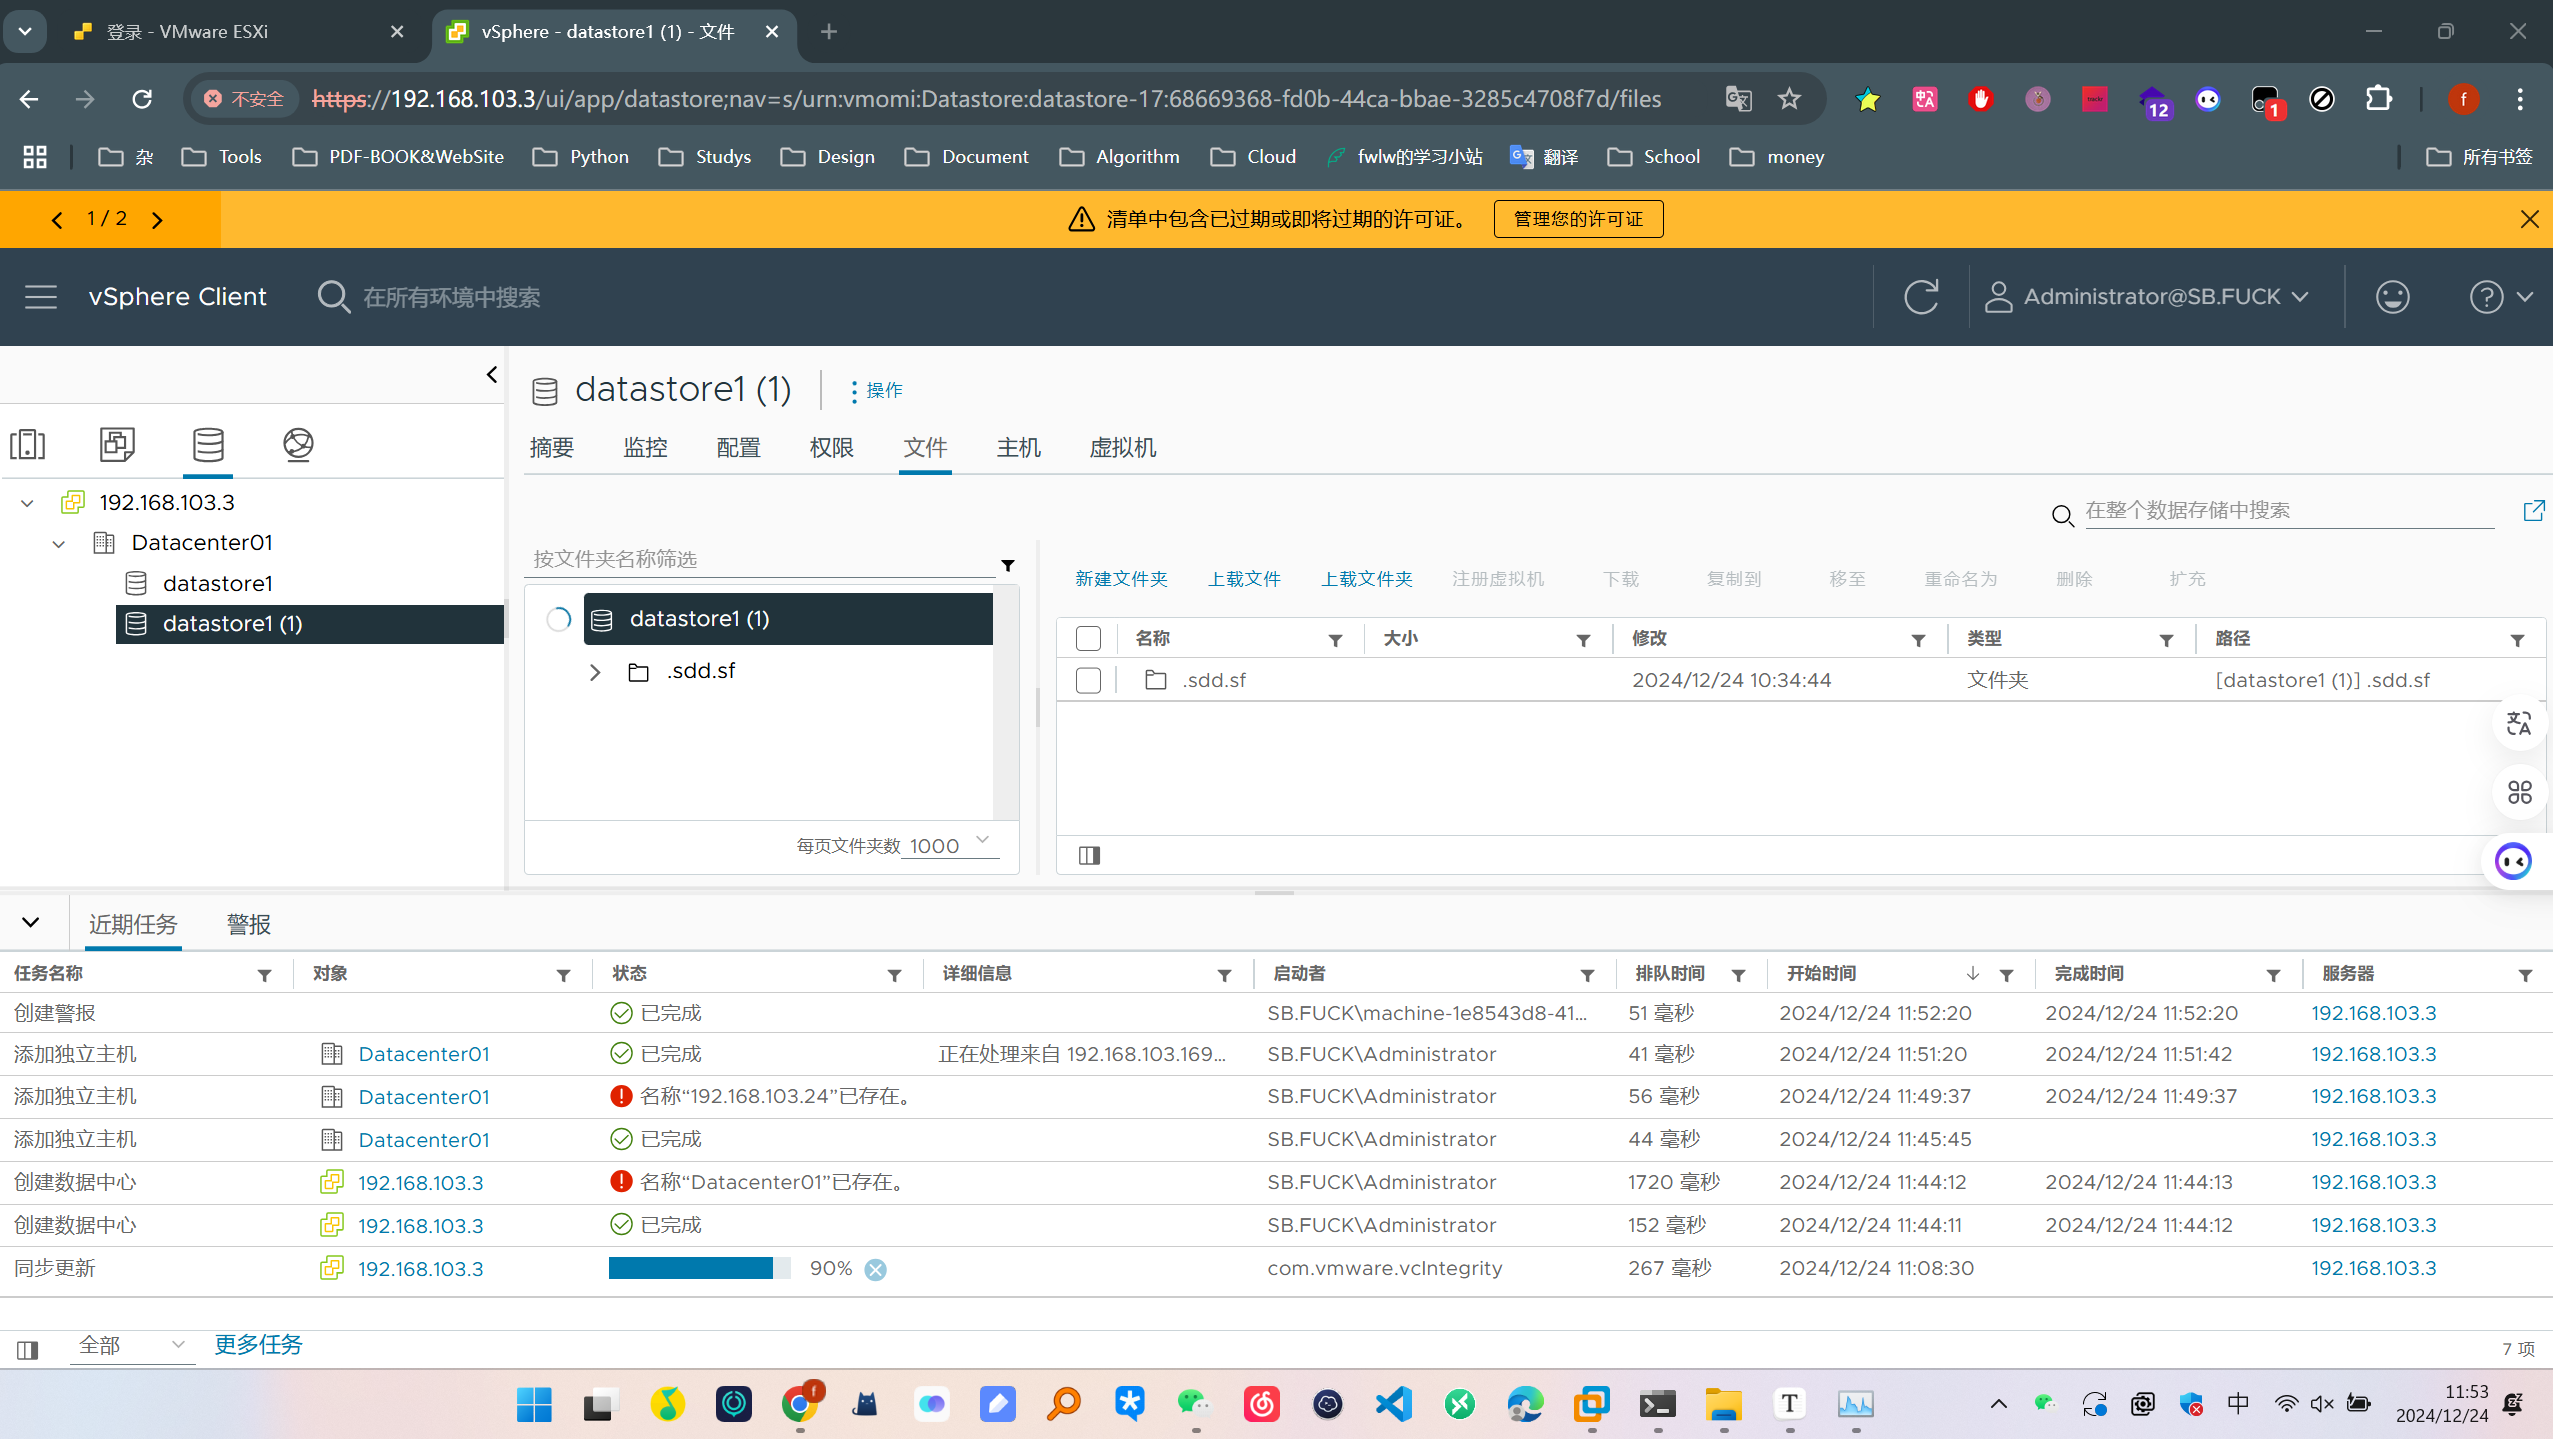Click the folder name filter funnel icon
The height and width of the screenshot is (1439, 2553).
pyautogui.click(x=1008, y=566)
